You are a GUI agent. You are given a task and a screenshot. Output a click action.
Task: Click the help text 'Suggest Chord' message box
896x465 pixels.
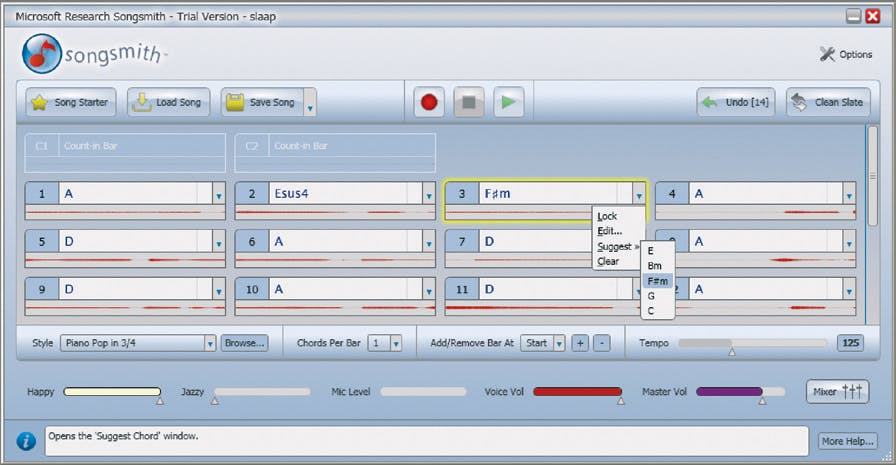click(x=427, y=441)
